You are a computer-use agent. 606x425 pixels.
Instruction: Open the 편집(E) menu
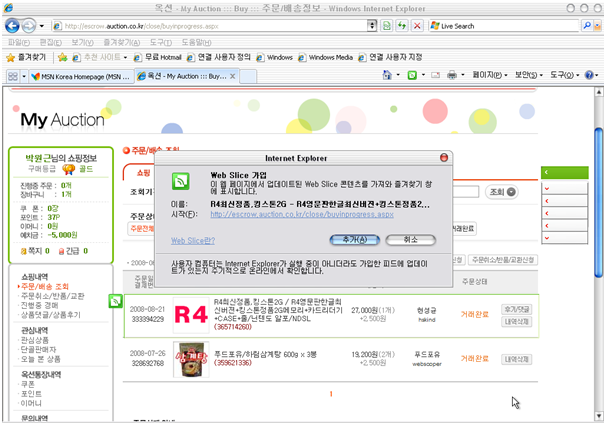51,42
